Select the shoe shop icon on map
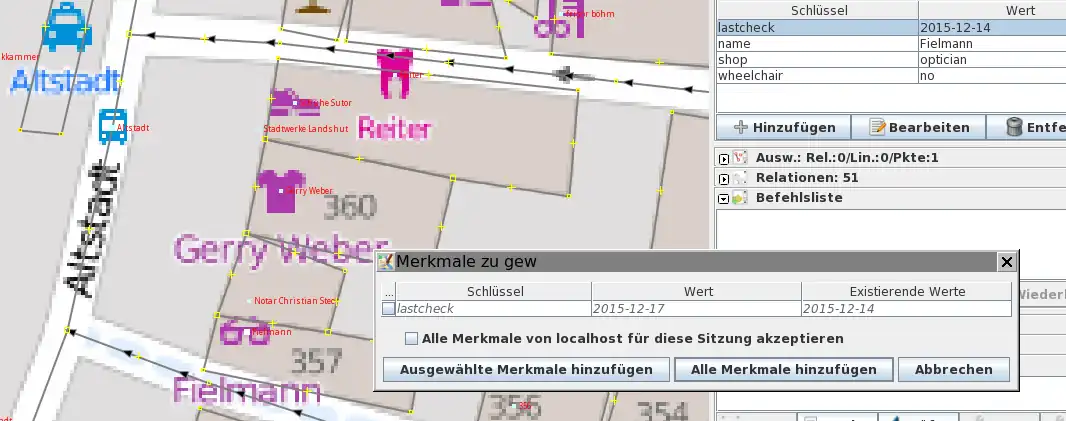 285,101
